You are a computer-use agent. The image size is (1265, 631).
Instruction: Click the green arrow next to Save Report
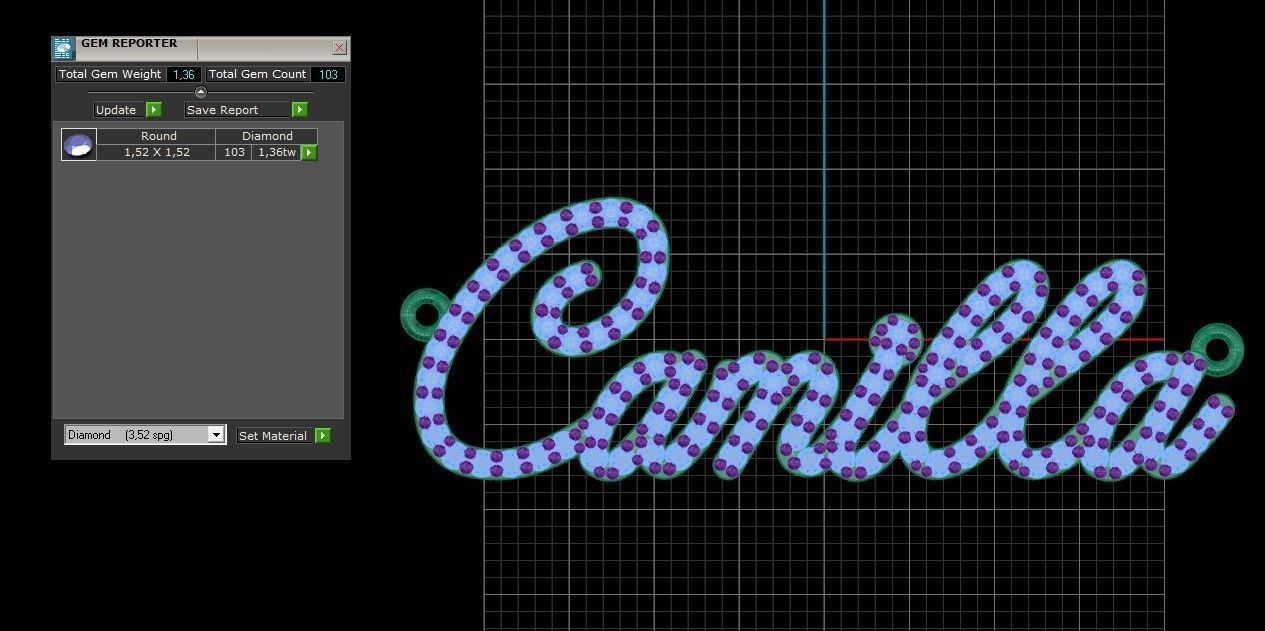click(300, 110)
